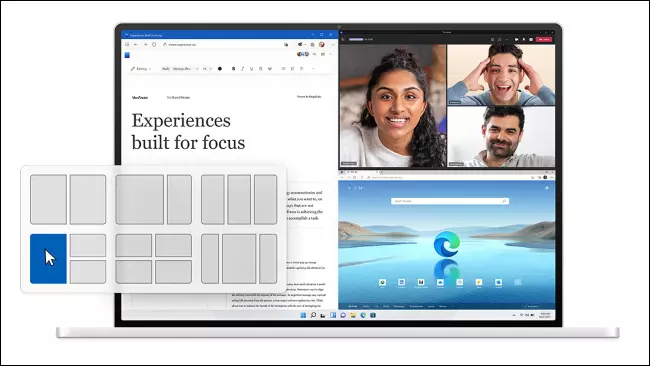The width and height of the screenshot is (650, 366).
Task: Toggle bold formatting in document toolbar
Action: pos(233,69)
